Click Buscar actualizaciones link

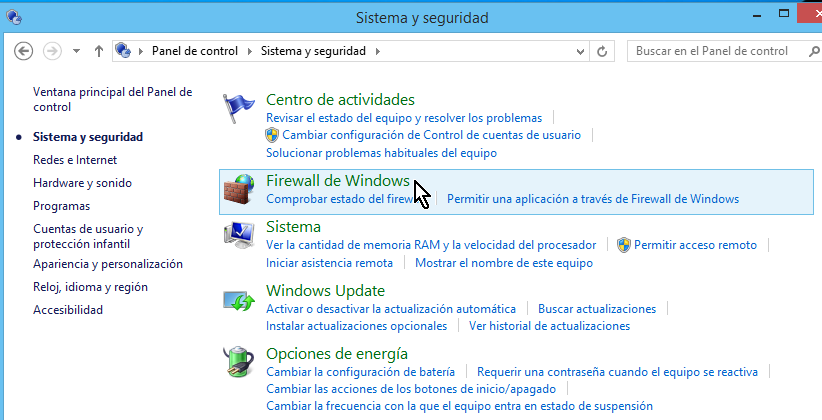click(x=597, y=309)
